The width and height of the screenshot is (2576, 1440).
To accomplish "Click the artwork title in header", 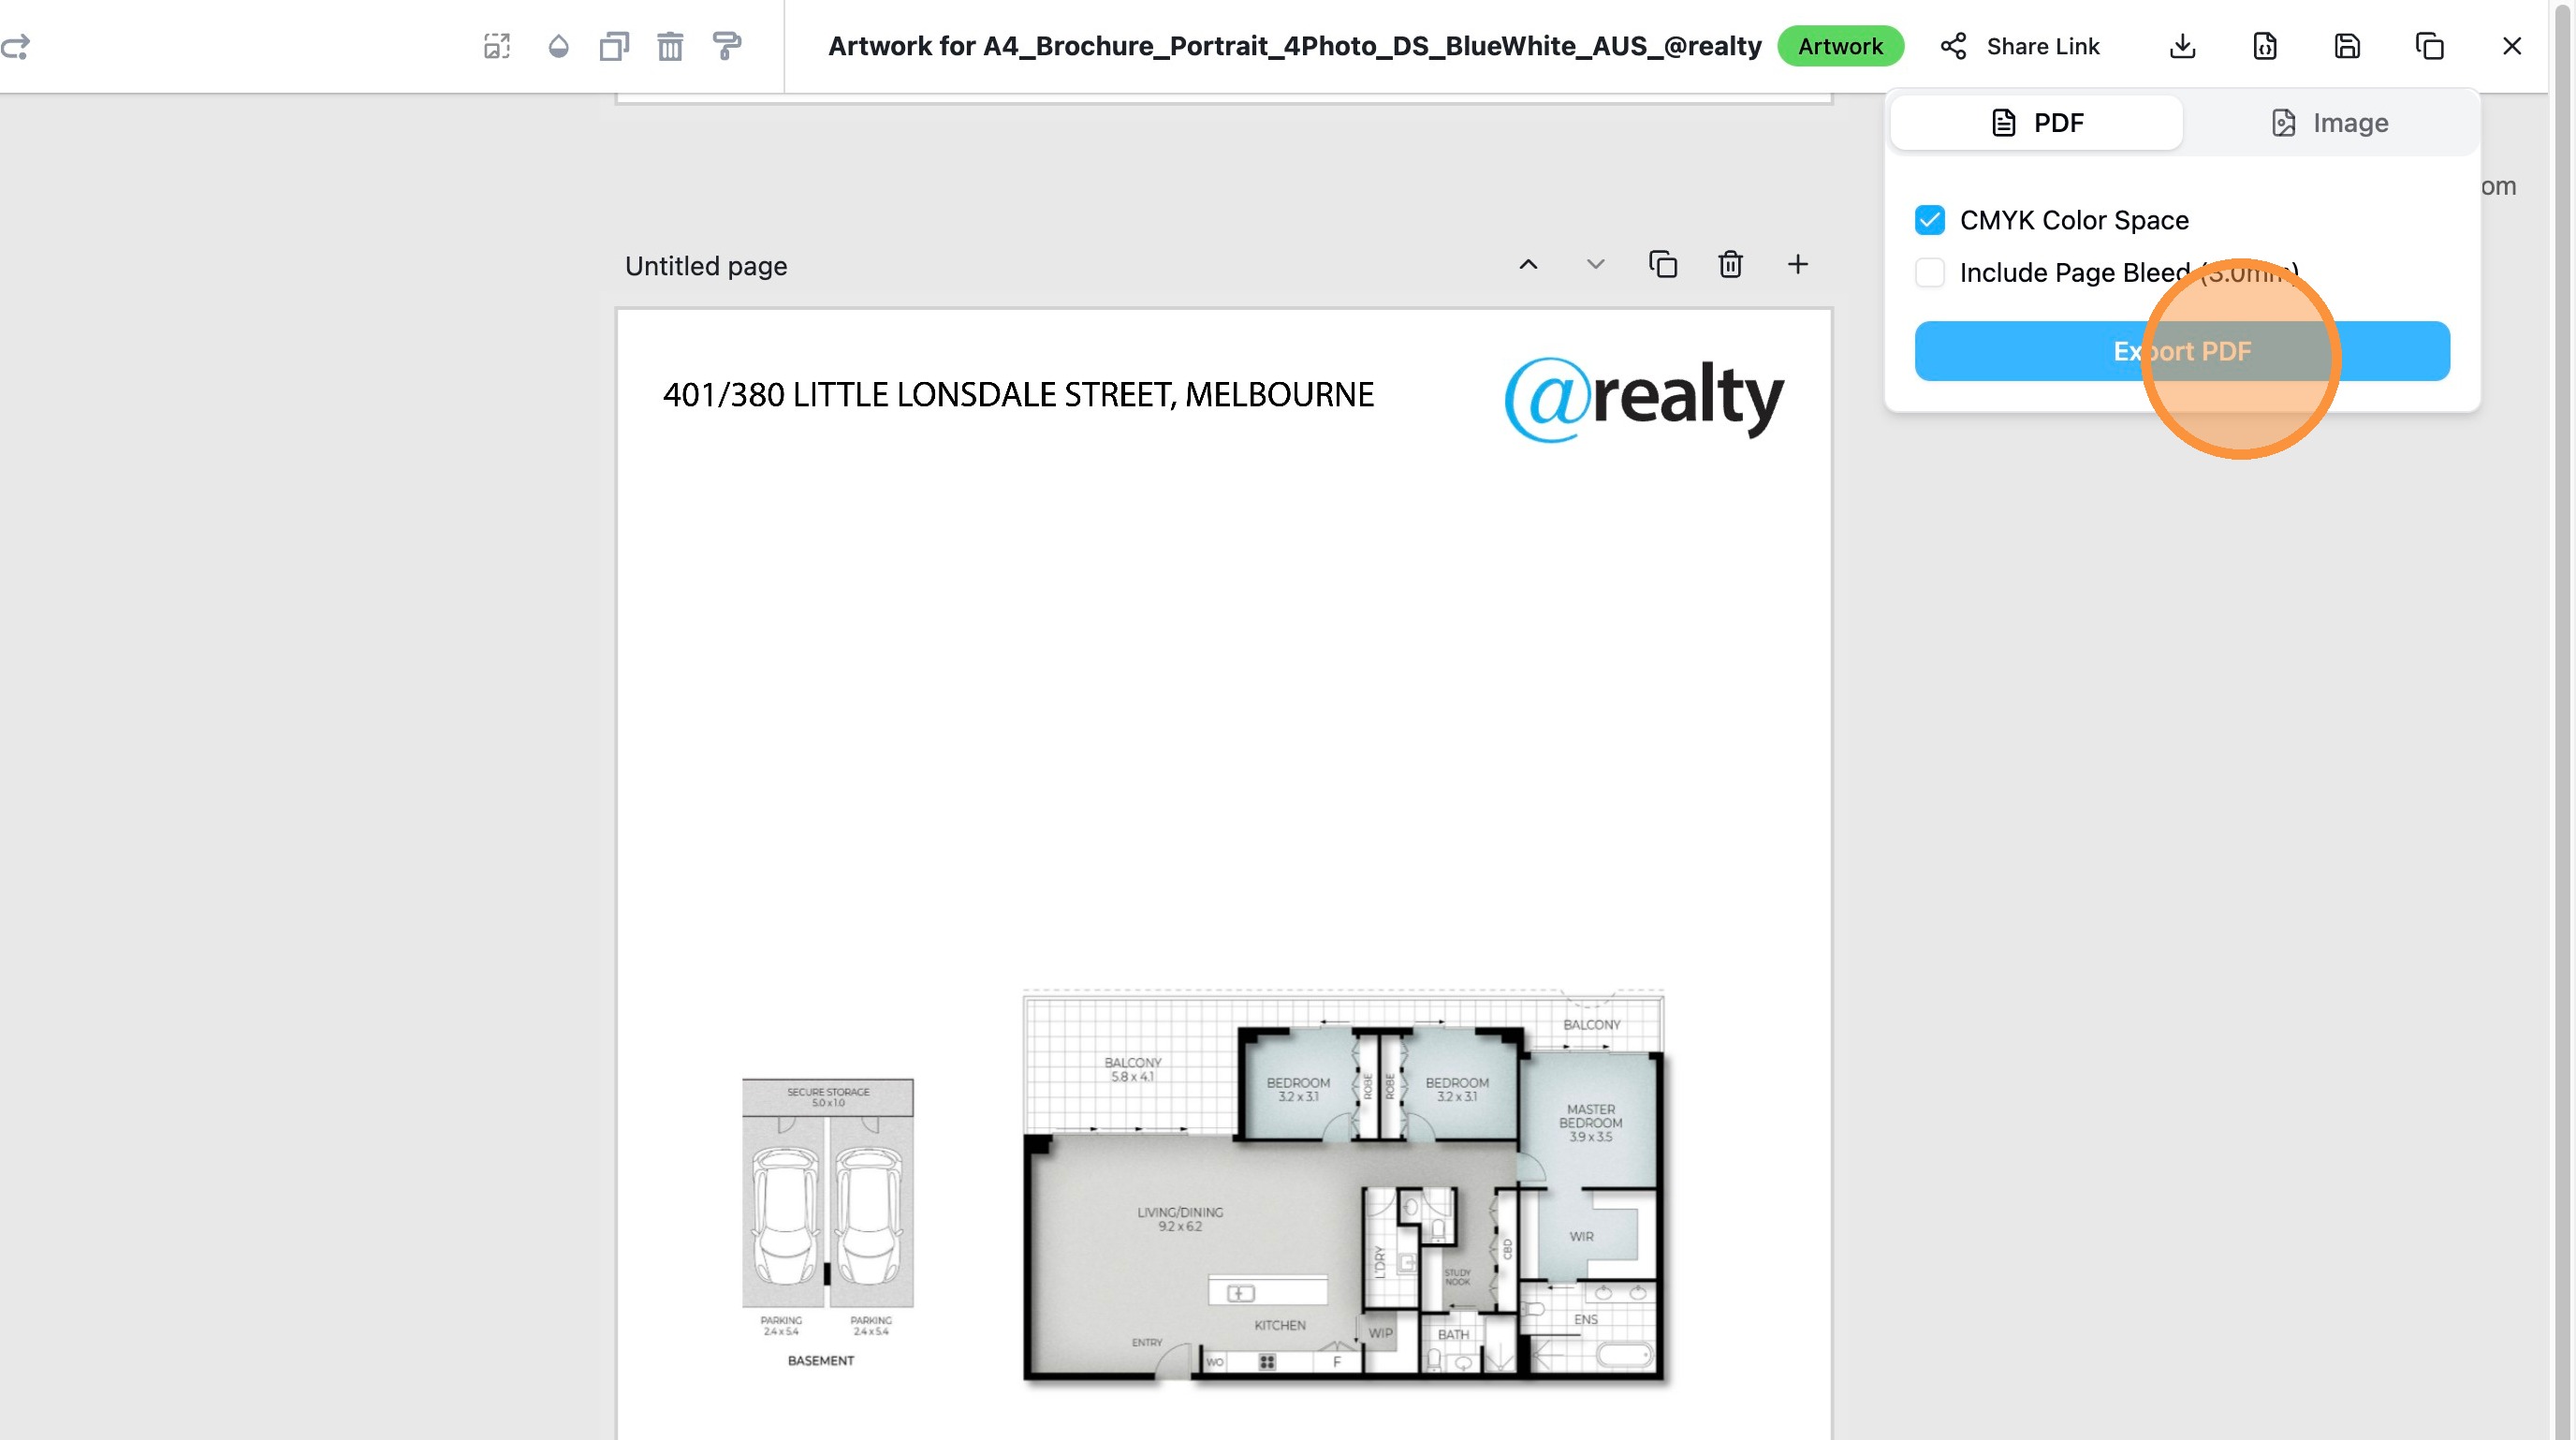I will coord(1294,46).
